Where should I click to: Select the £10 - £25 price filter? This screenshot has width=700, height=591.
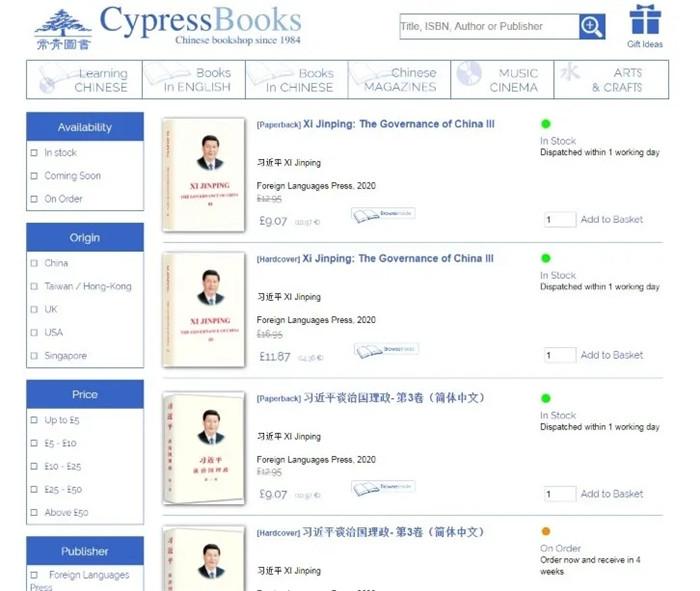[34, 466]
